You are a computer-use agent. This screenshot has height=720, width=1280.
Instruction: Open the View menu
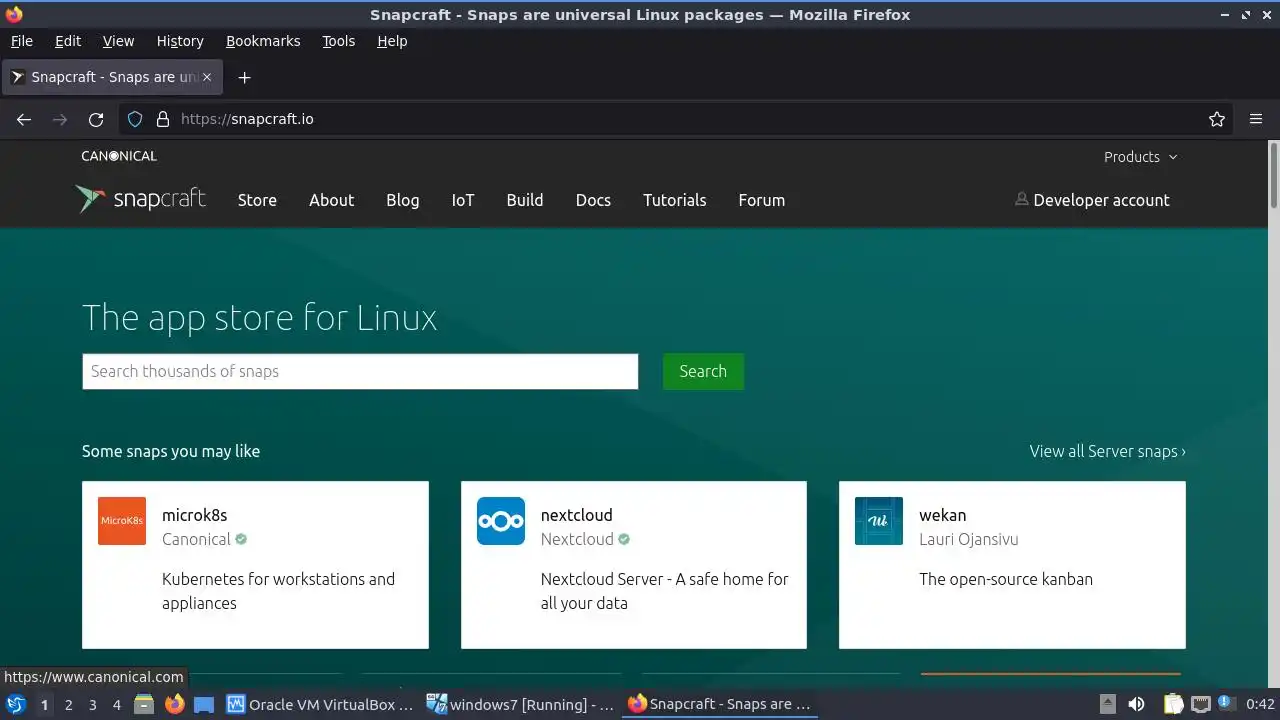tap(118, 41)
